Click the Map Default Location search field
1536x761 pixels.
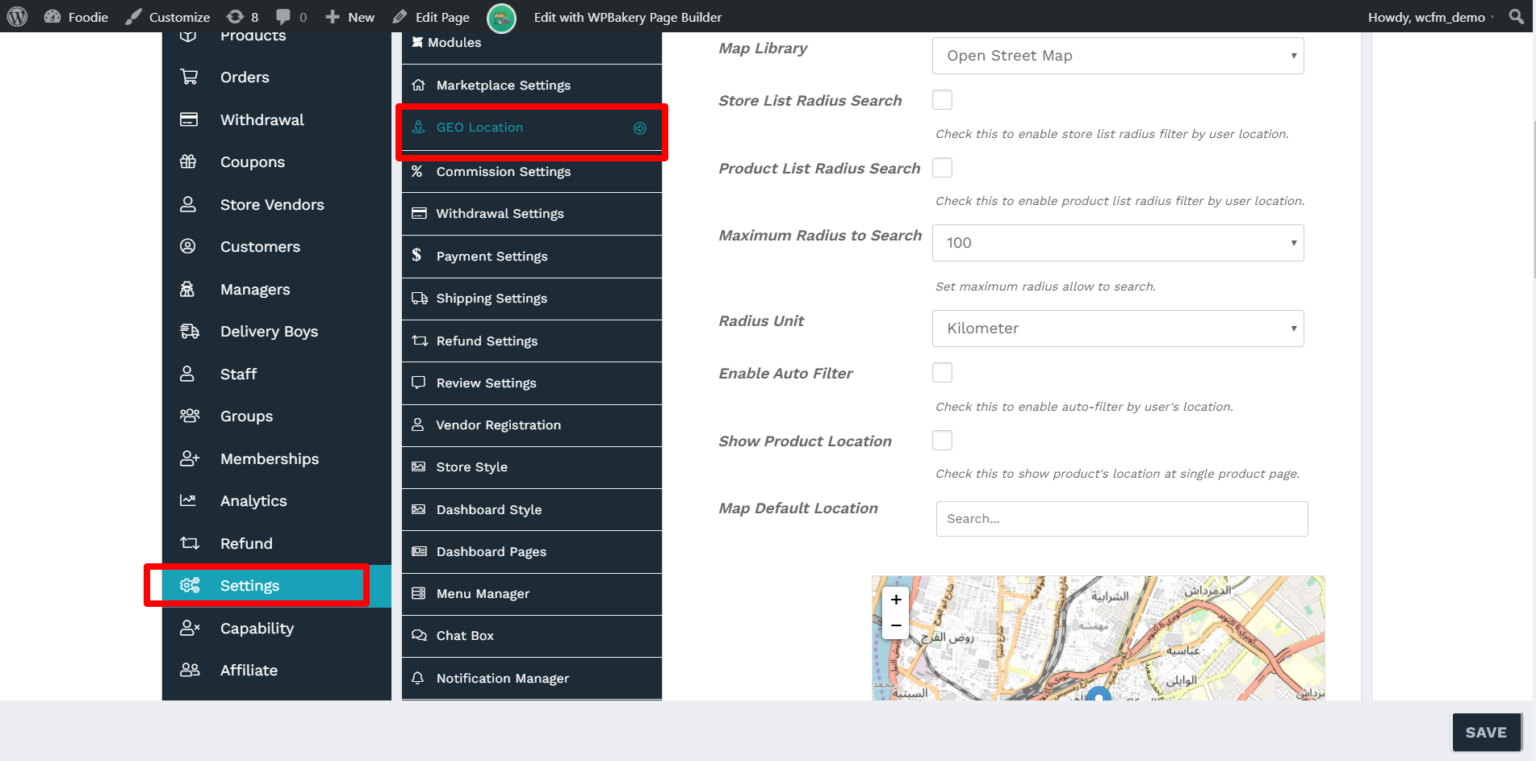pos(1120,518)
